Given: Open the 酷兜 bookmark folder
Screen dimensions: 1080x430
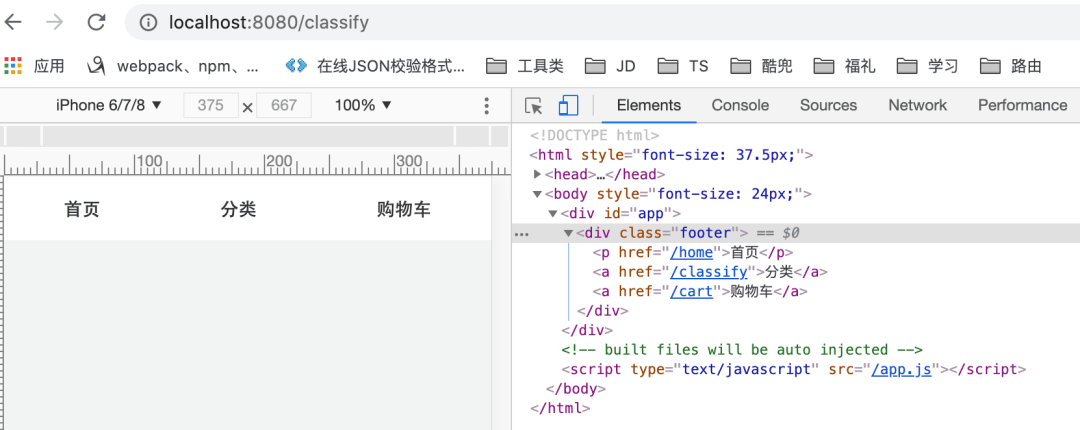Looking at the screenshot, I should click(x=762, y=66).
